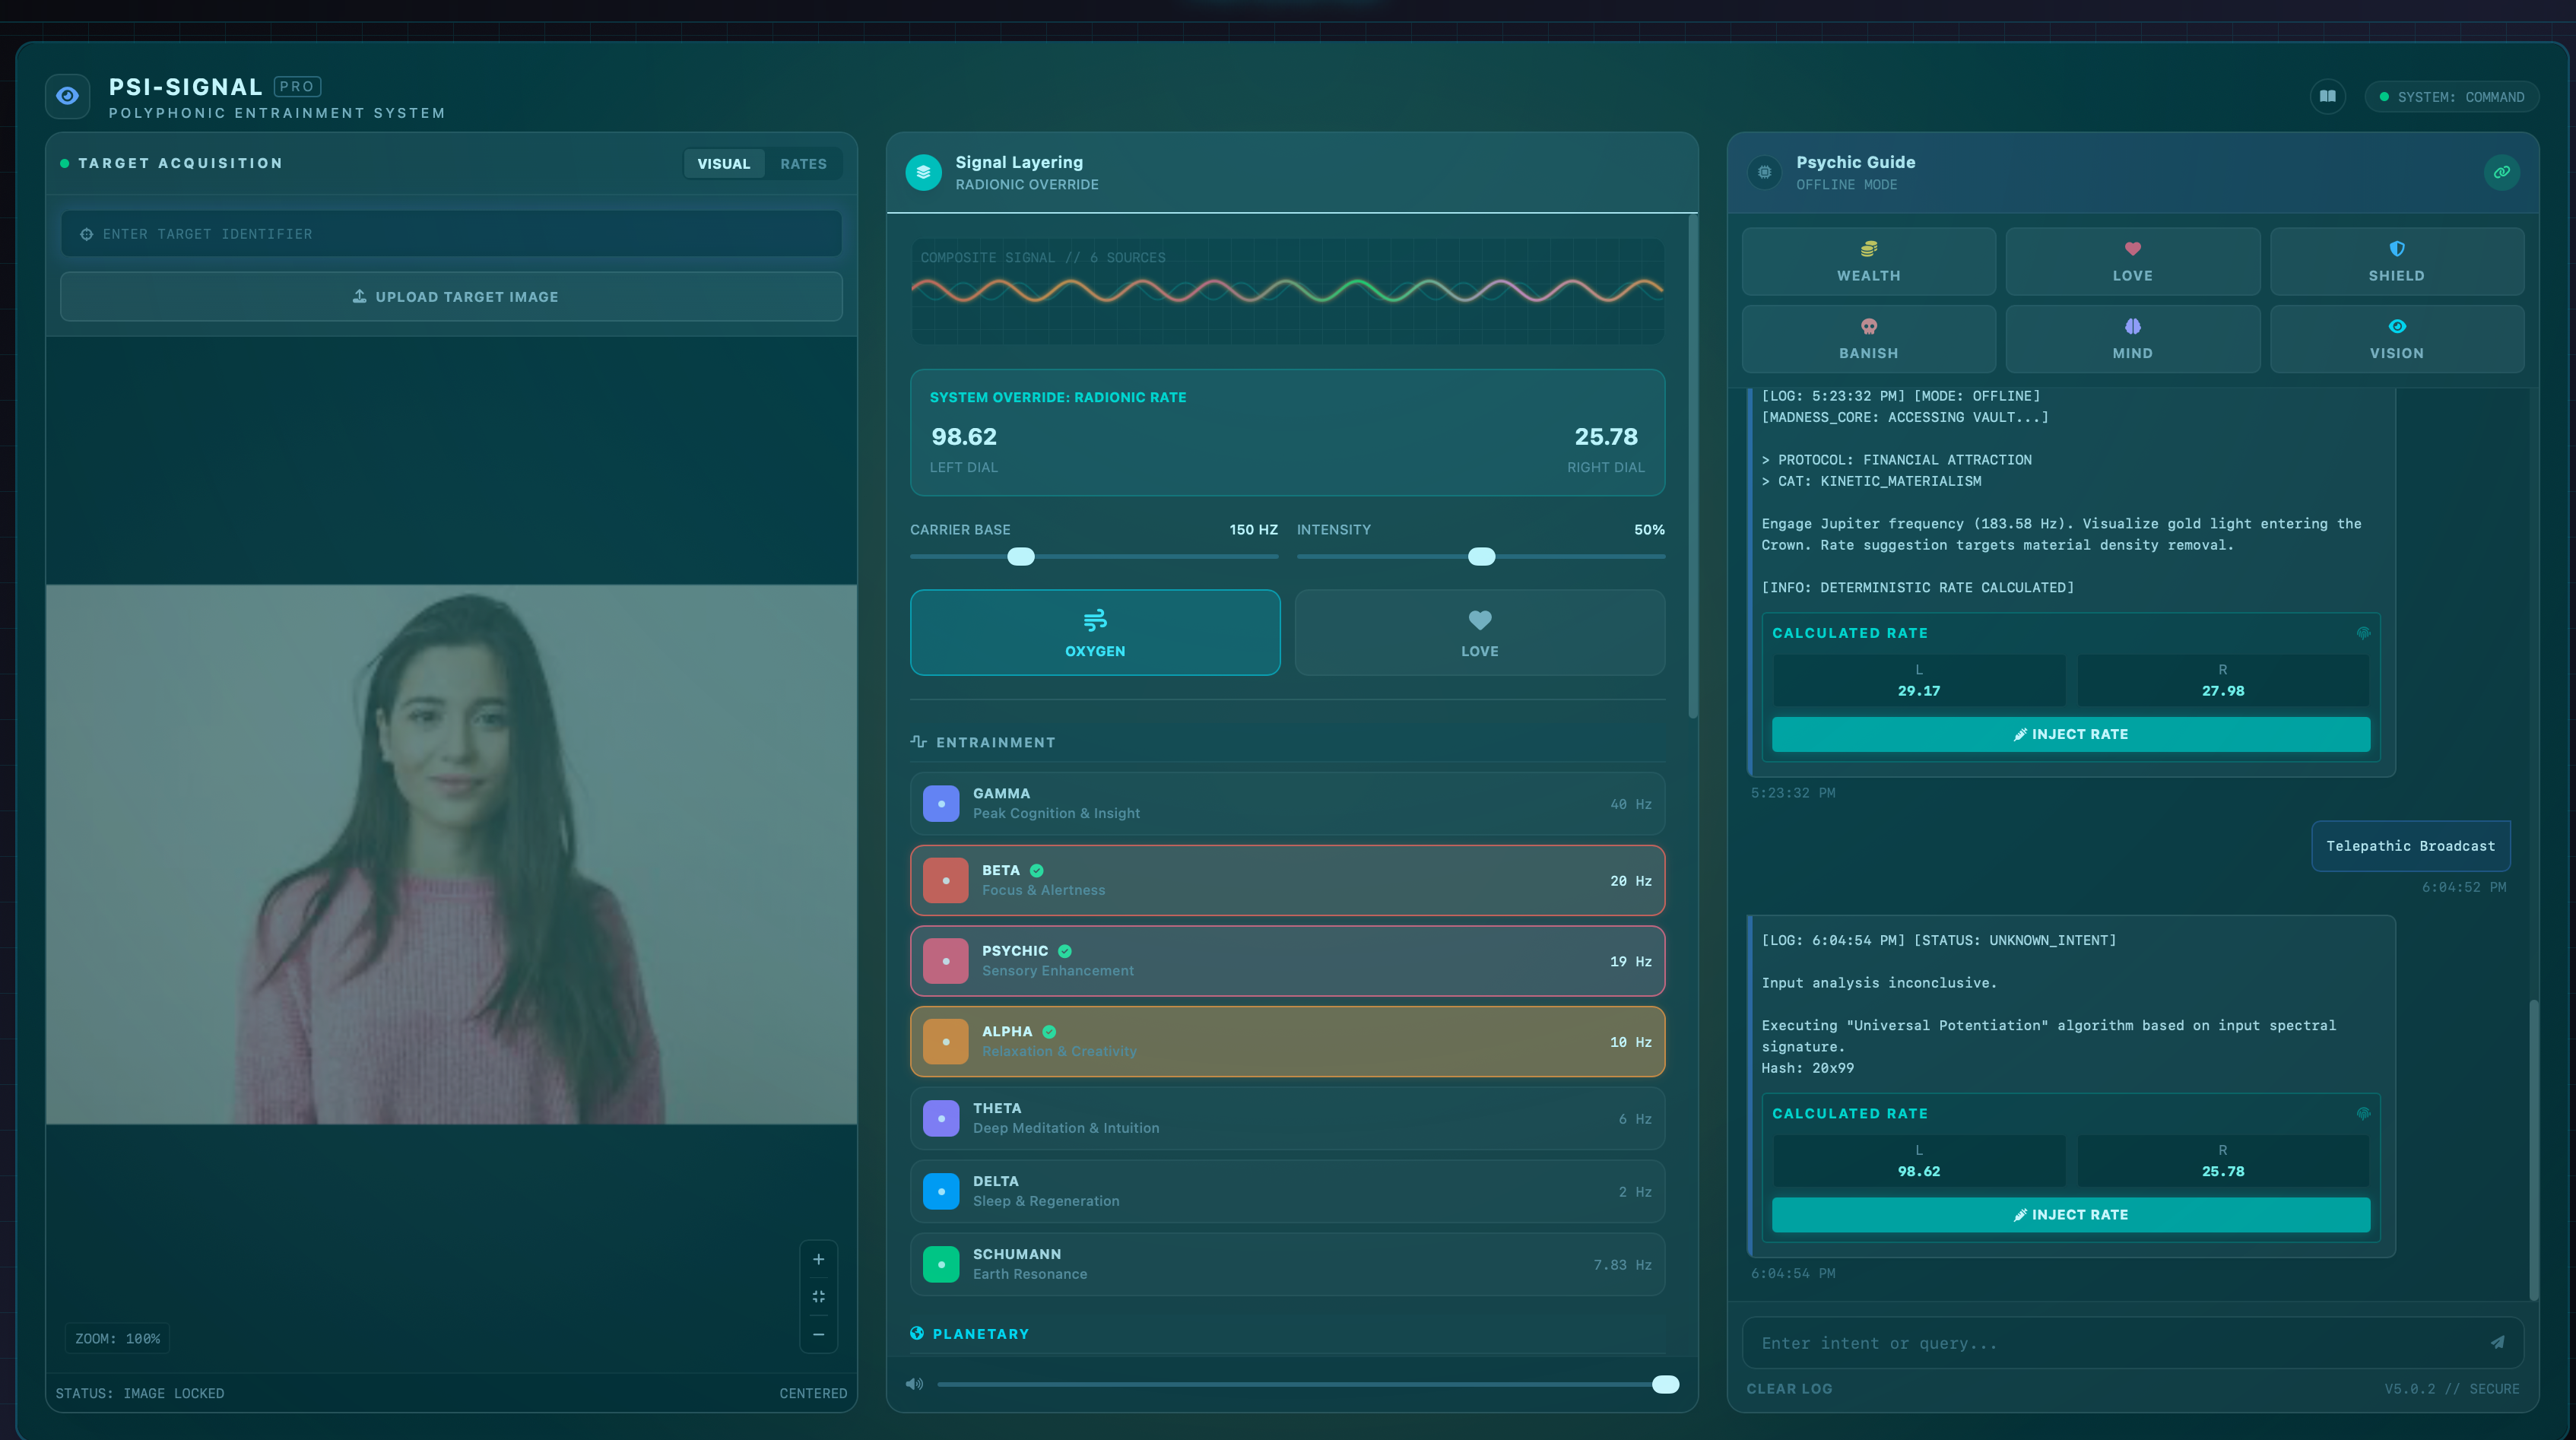The height and width of the screenshot is (1440, 2576).
Task: Click the zoom out minus icon
Action: 818,1334
